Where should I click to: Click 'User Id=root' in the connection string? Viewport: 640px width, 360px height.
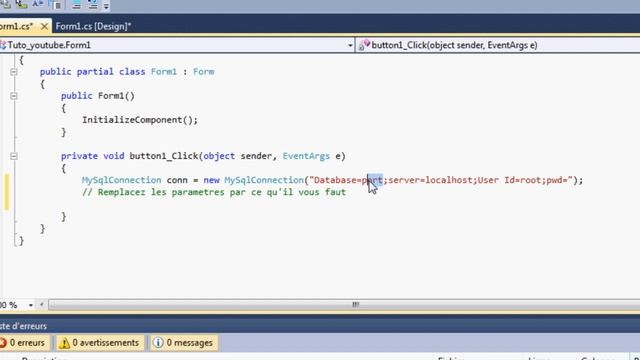[509, 180]
